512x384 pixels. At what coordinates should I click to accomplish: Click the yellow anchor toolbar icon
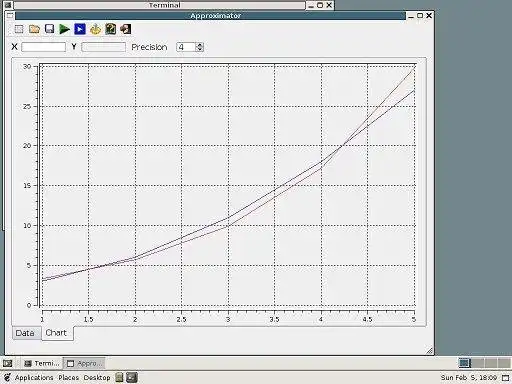tap(95, 29)
